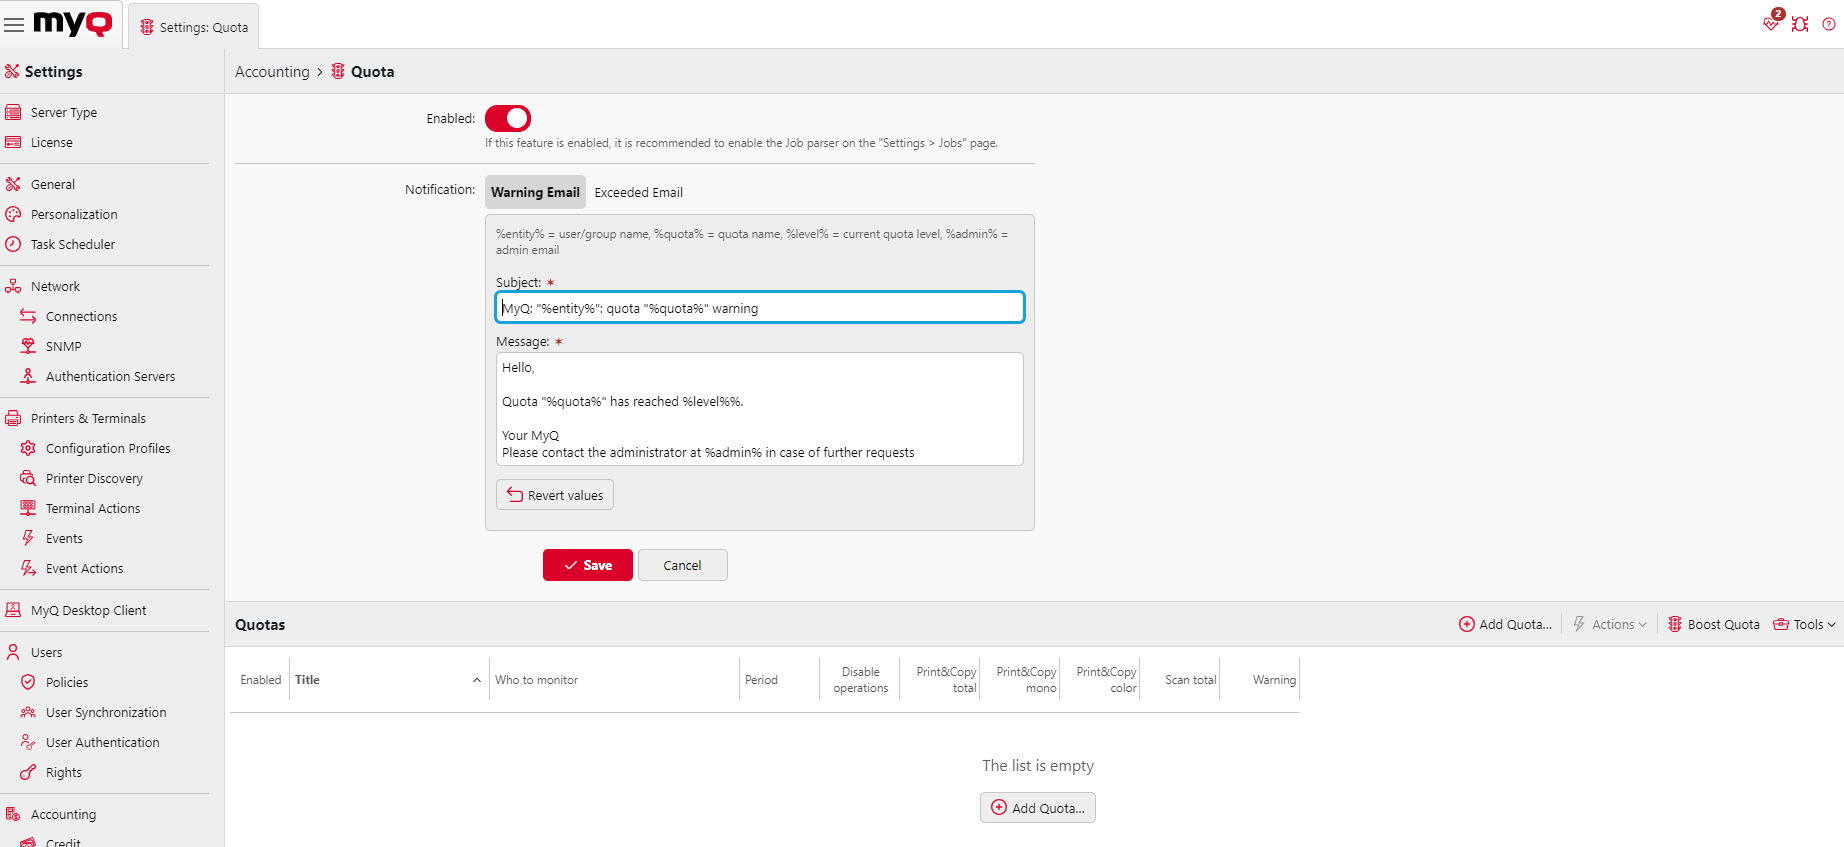
Task: Click the Boost Quota icon
Action: click(1675, 624)
